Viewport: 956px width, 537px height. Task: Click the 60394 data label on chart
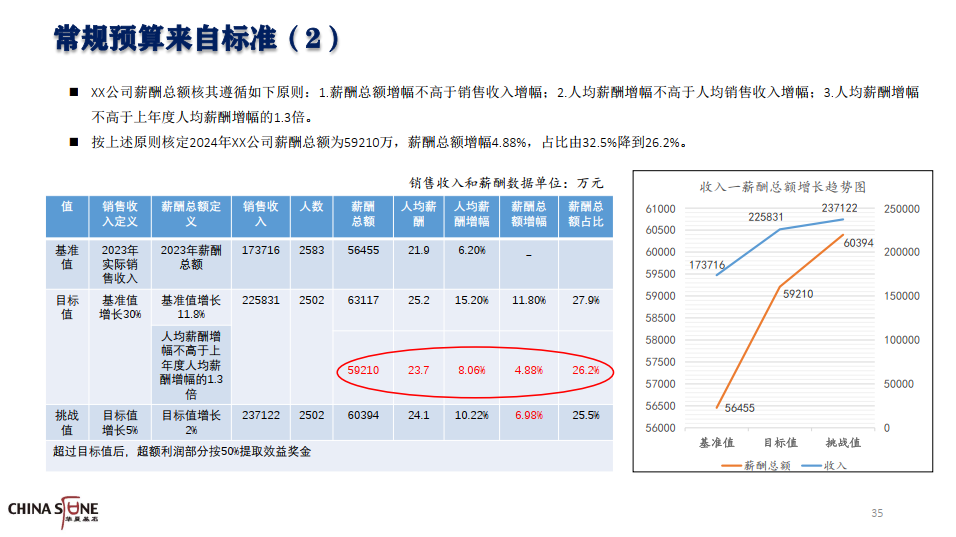[858, 243]
